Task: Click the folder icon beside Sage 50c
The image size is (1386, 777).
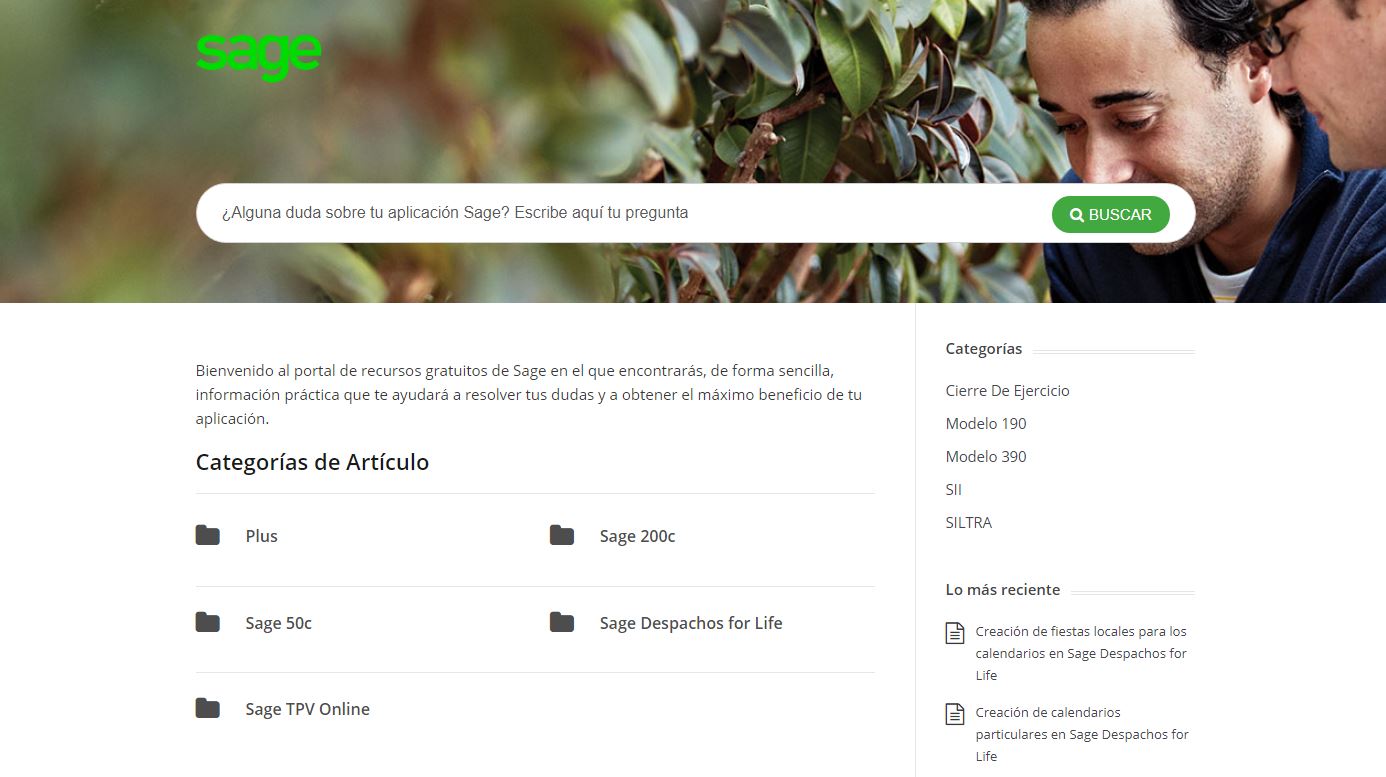Action: [x=208, y=622]
